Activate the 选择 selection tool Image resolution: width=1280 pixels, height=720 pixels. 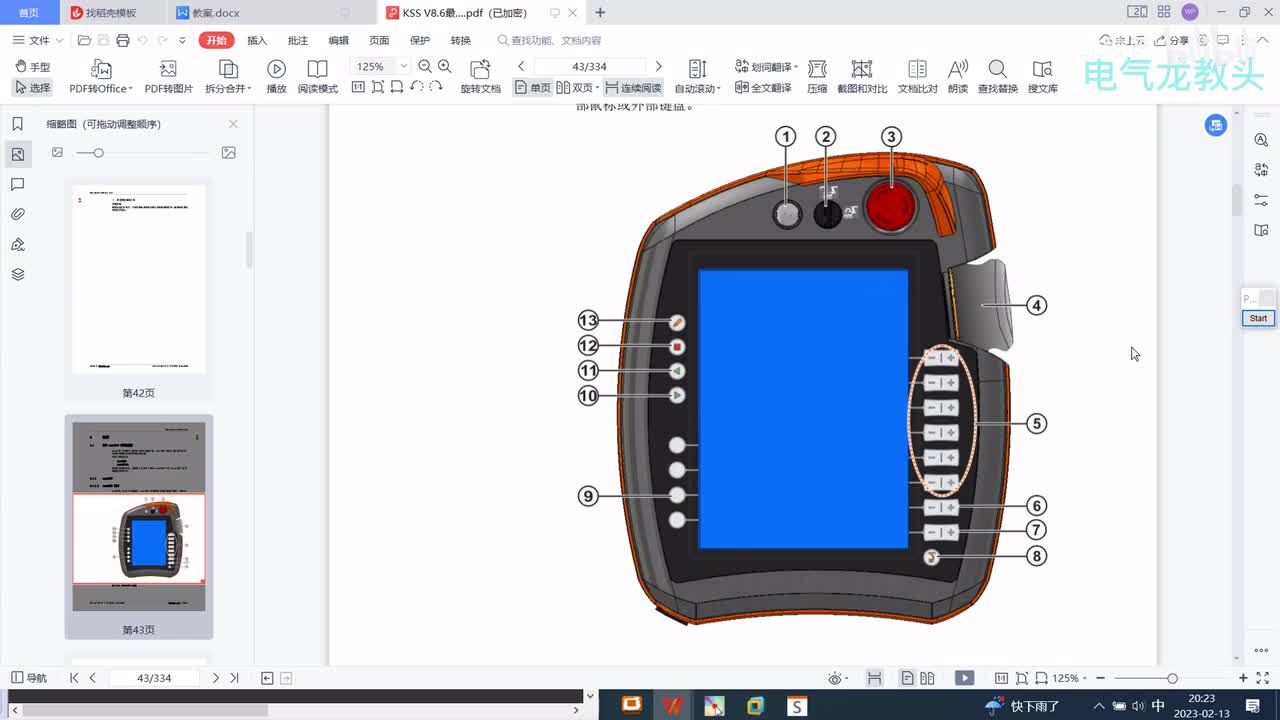coord(33,88)
